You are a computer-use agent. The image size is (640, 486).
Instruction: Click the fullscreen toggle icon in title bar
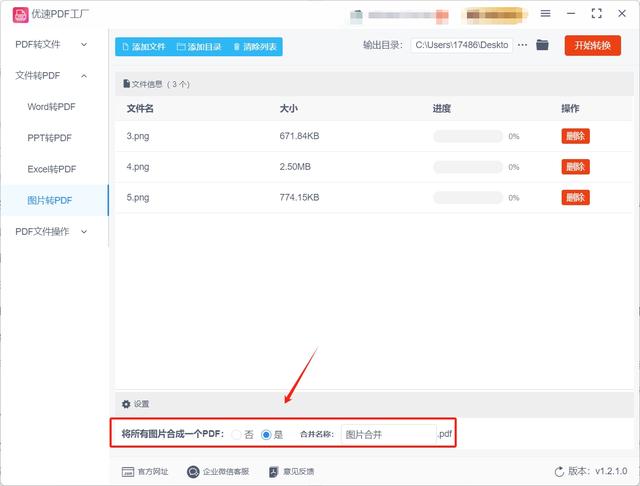[x=596, y=13]
